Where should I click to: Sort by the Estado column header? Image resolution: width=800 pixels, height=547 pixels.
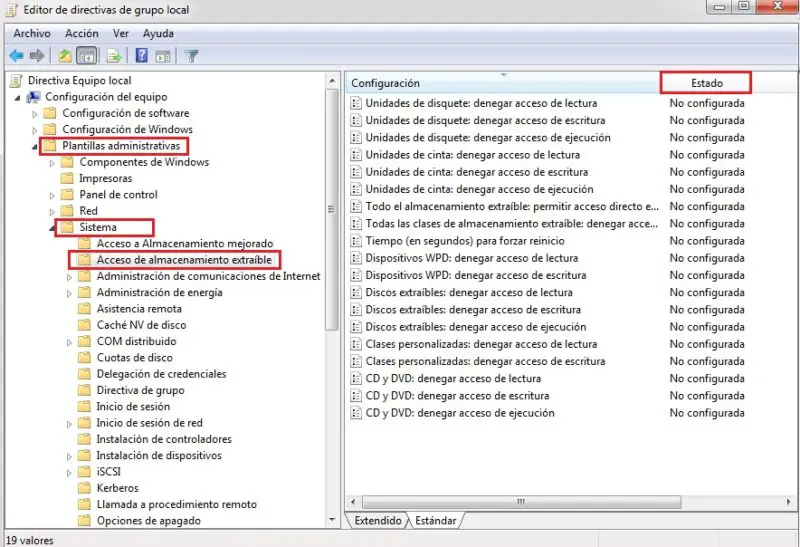pos(706,83)
